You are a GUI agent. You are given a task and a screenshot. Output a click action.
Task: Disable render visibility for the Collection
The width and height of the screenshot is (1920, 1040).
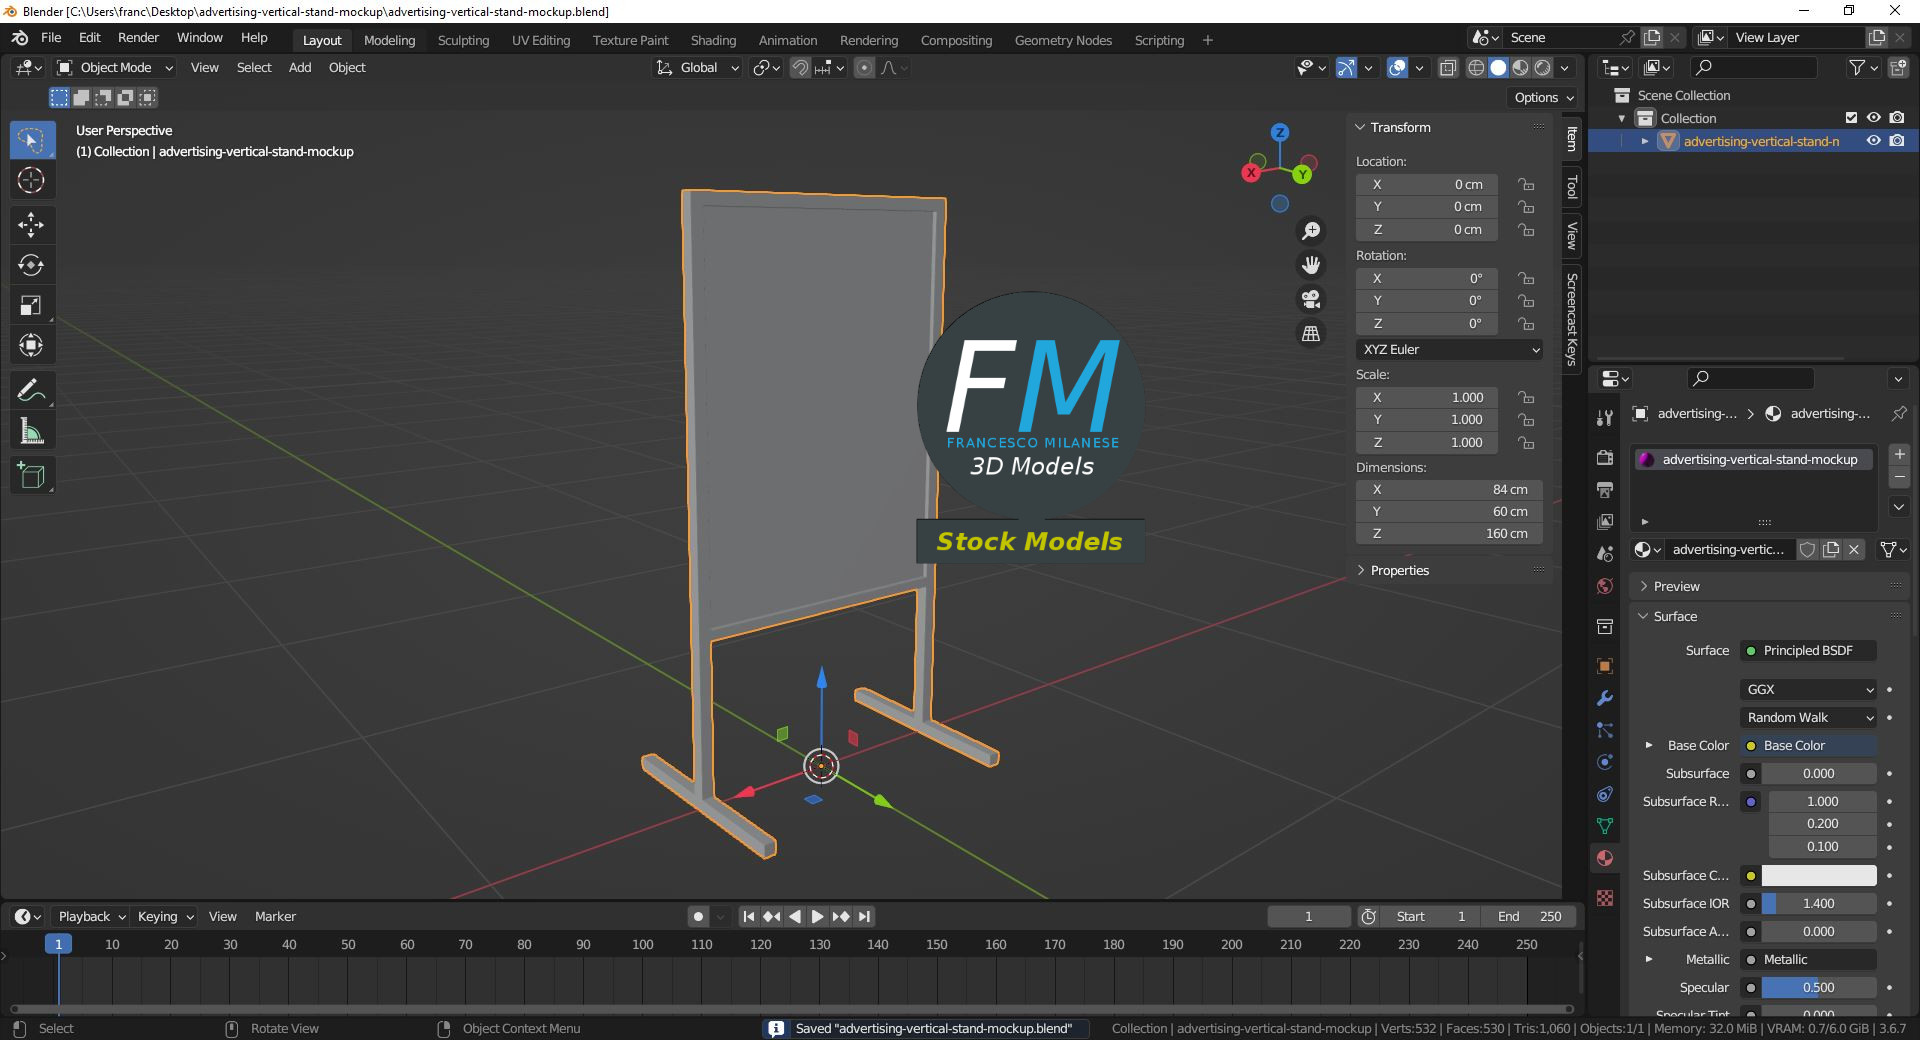click(x=1897, y=117)
